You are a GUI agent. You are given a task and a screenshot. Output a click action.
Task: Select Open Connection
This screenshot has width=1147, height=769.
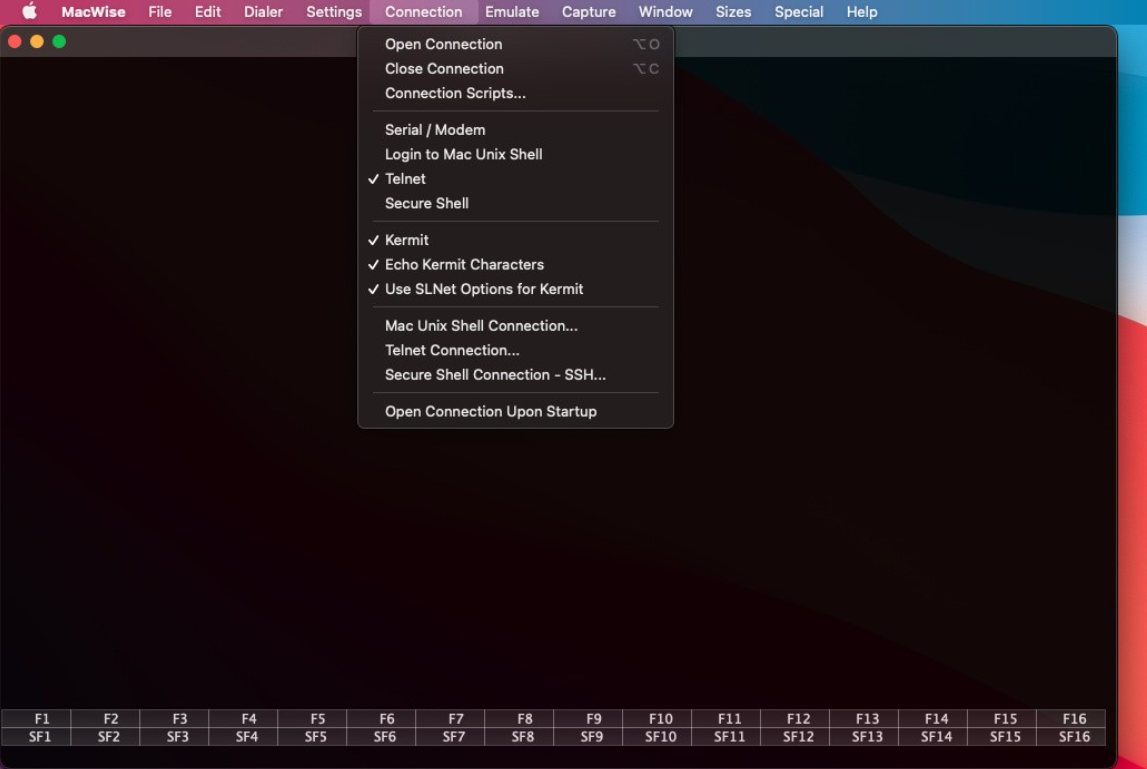443,44
